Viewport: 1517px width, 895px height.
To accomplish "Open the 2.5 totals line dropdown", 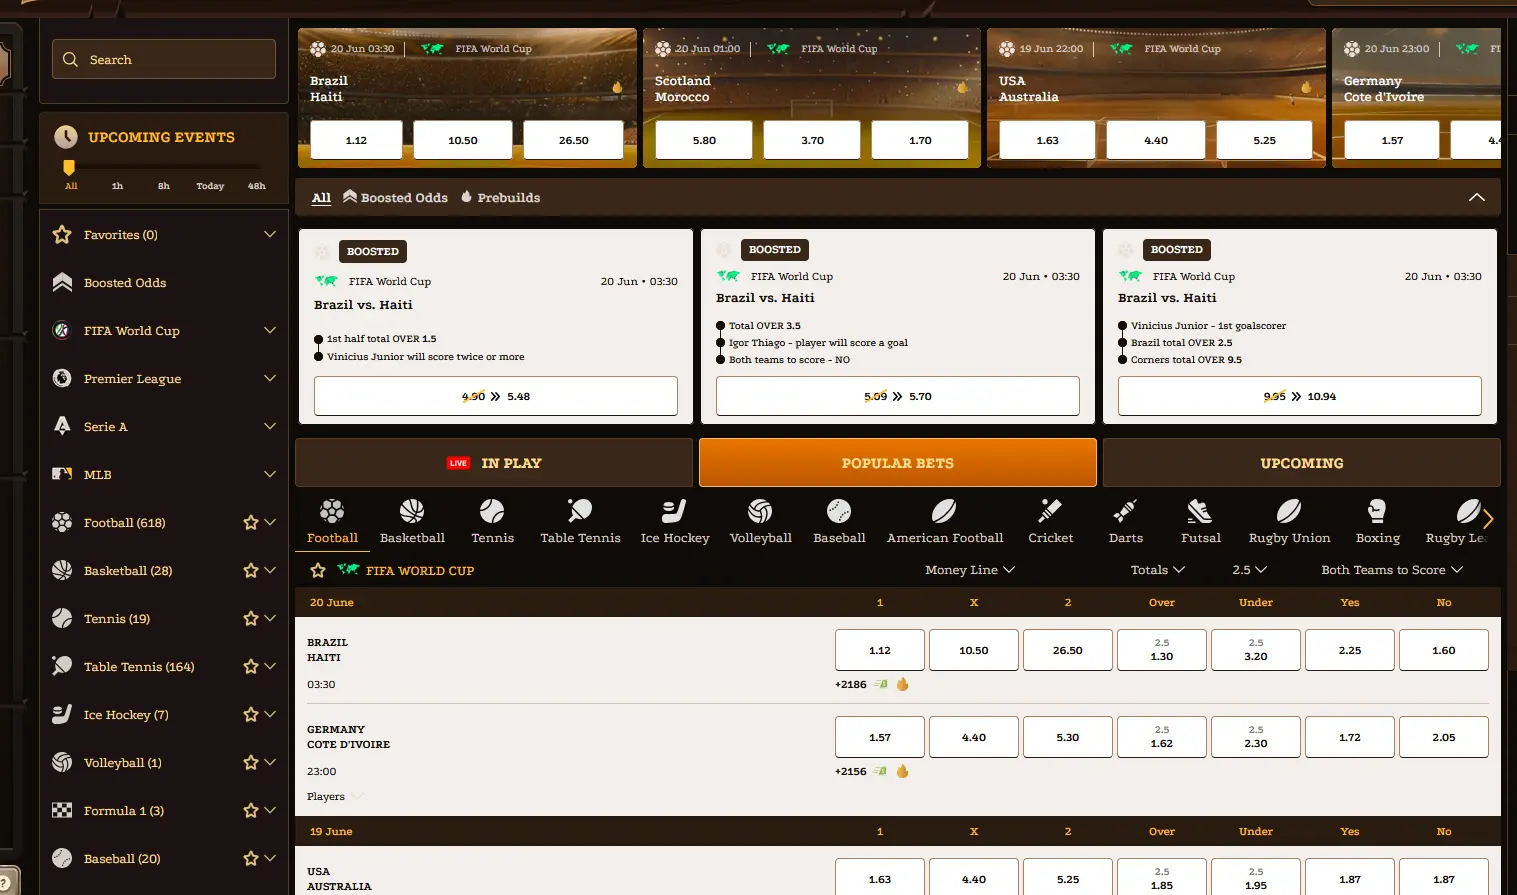I will [1250, 570].
